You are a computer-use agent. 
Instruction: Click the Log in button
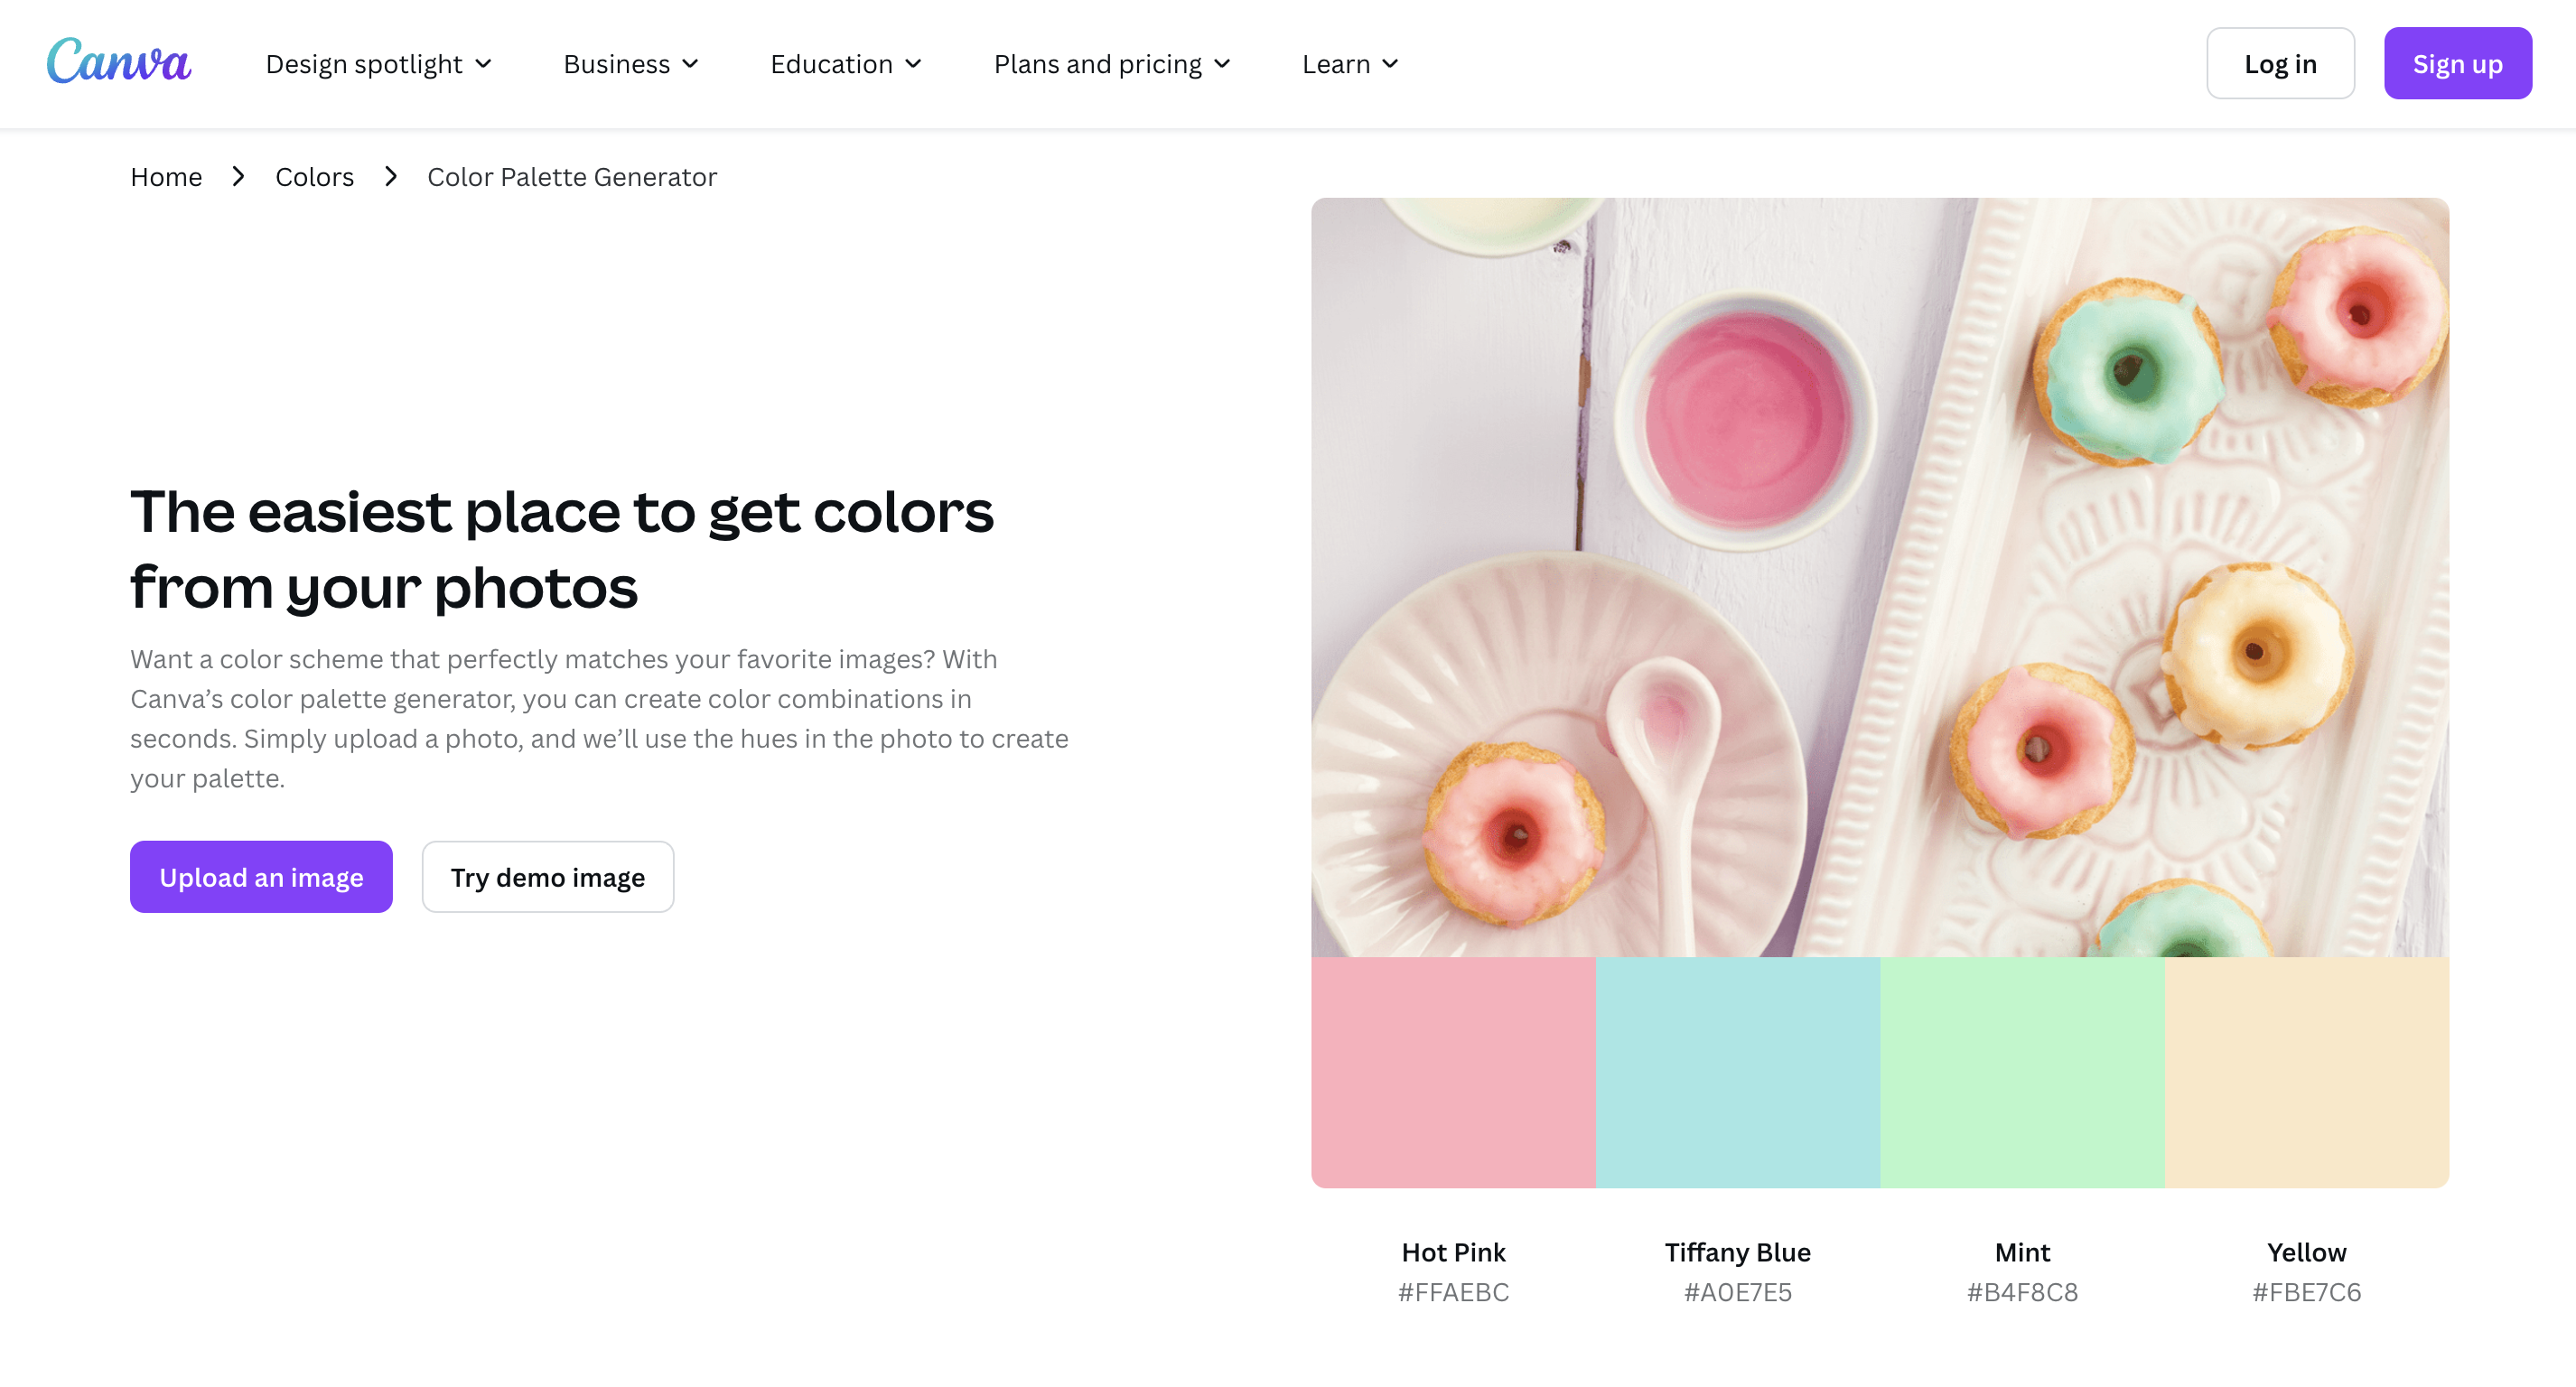pos(2280,63)
